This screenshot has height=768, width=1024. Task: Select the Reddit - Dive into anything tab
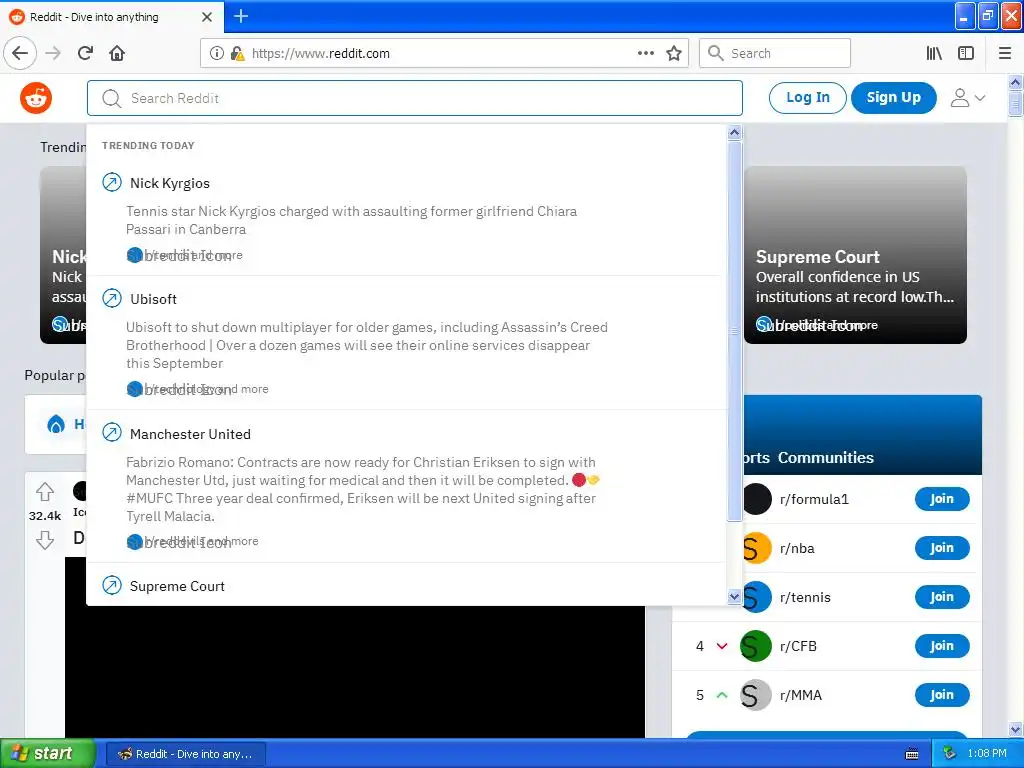point(111,17)
